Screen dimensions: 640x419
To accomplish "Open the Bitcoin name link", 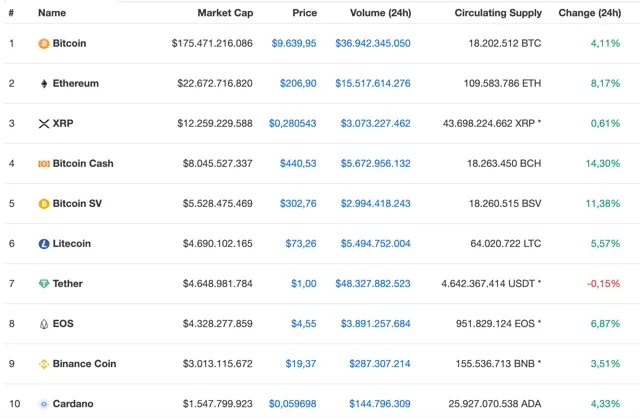I will click(69, 43).
